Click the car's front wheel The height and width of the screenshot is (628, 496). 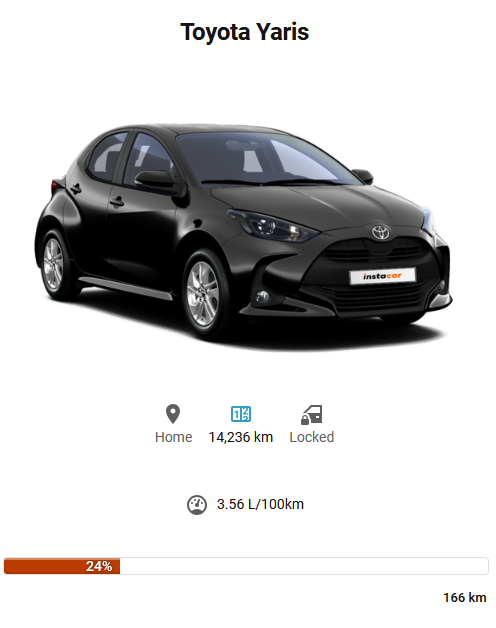(x=203, y=293)
